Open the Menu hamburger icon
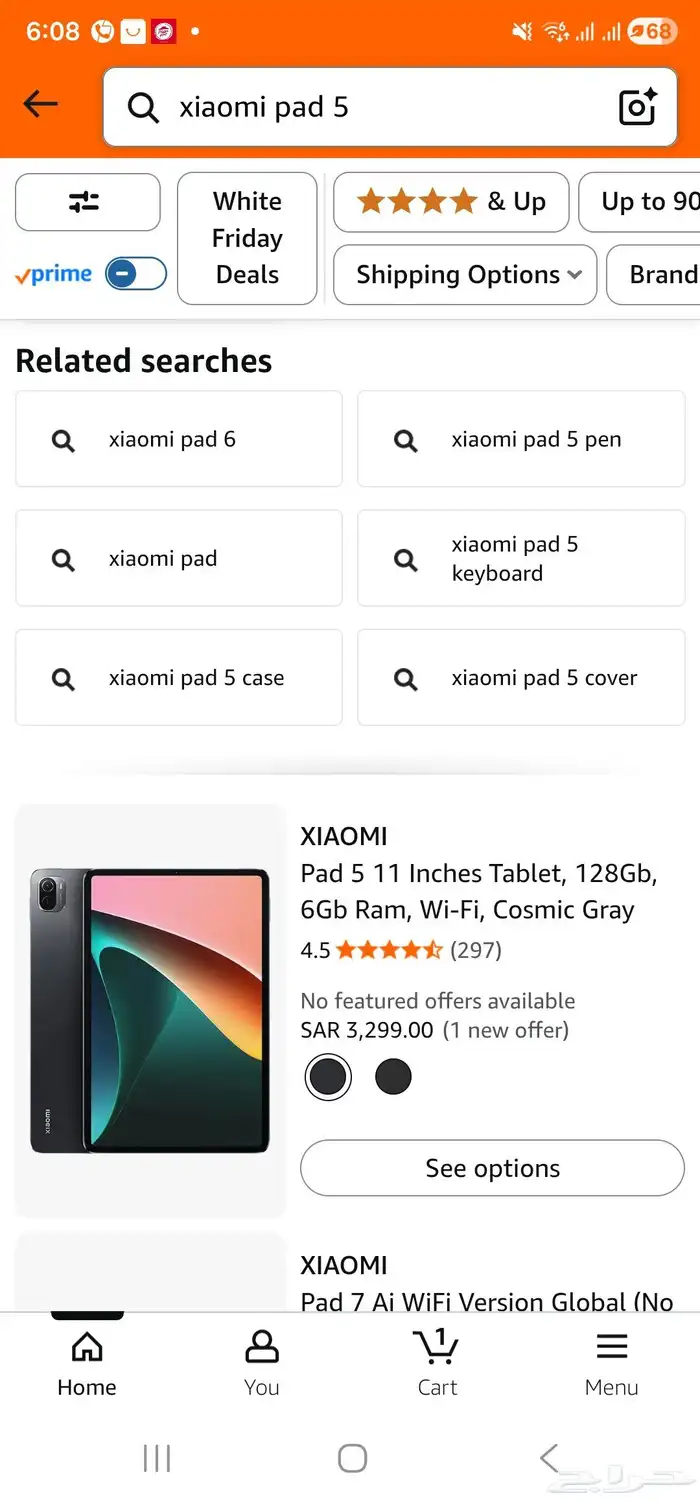The image size is (700, 1501). (611, 1346)
